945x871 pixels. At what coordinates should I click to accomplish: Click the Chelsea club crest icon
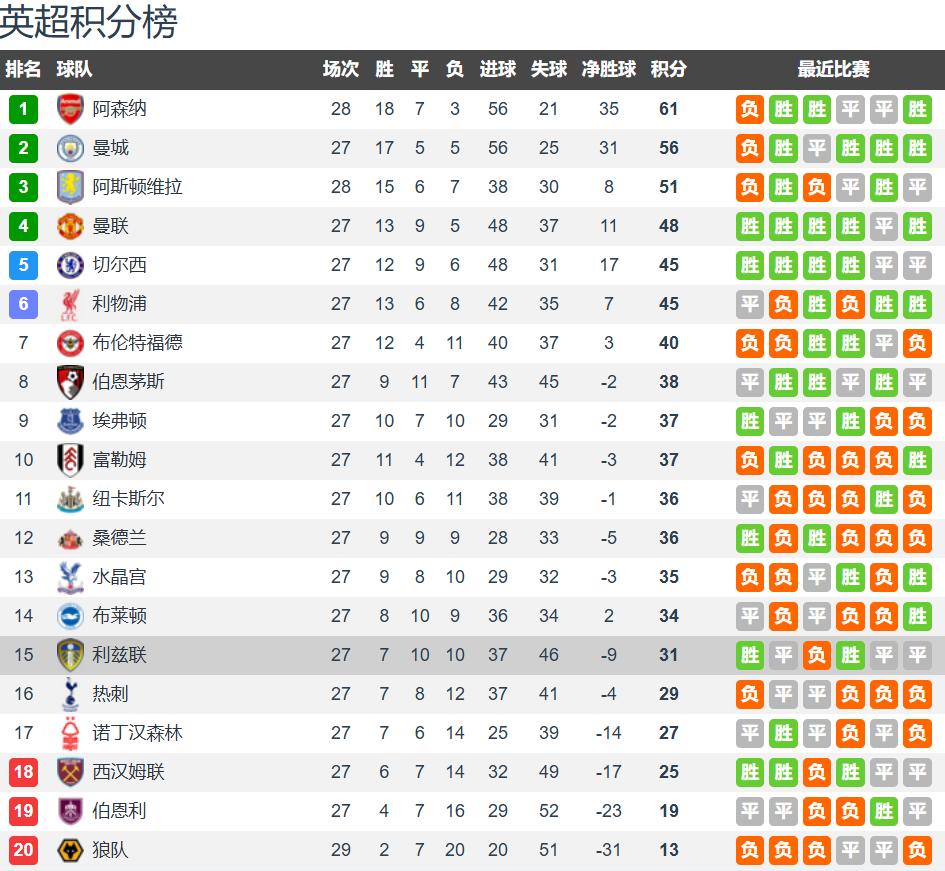(x=70, y=265)
